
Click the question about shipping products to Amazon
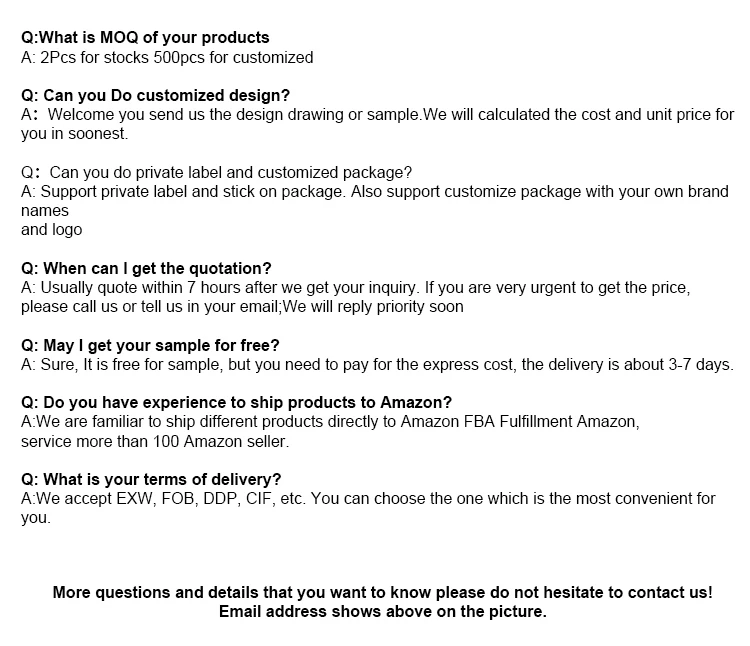[x=236, y=402]
